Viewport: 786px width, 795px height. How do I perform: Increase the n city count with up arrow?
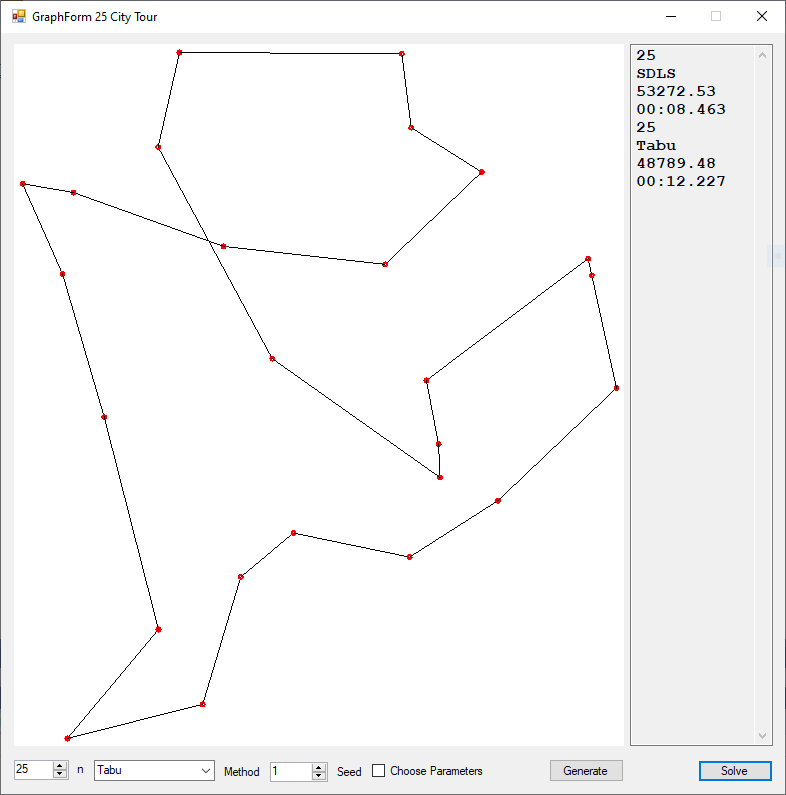(60, 767)
